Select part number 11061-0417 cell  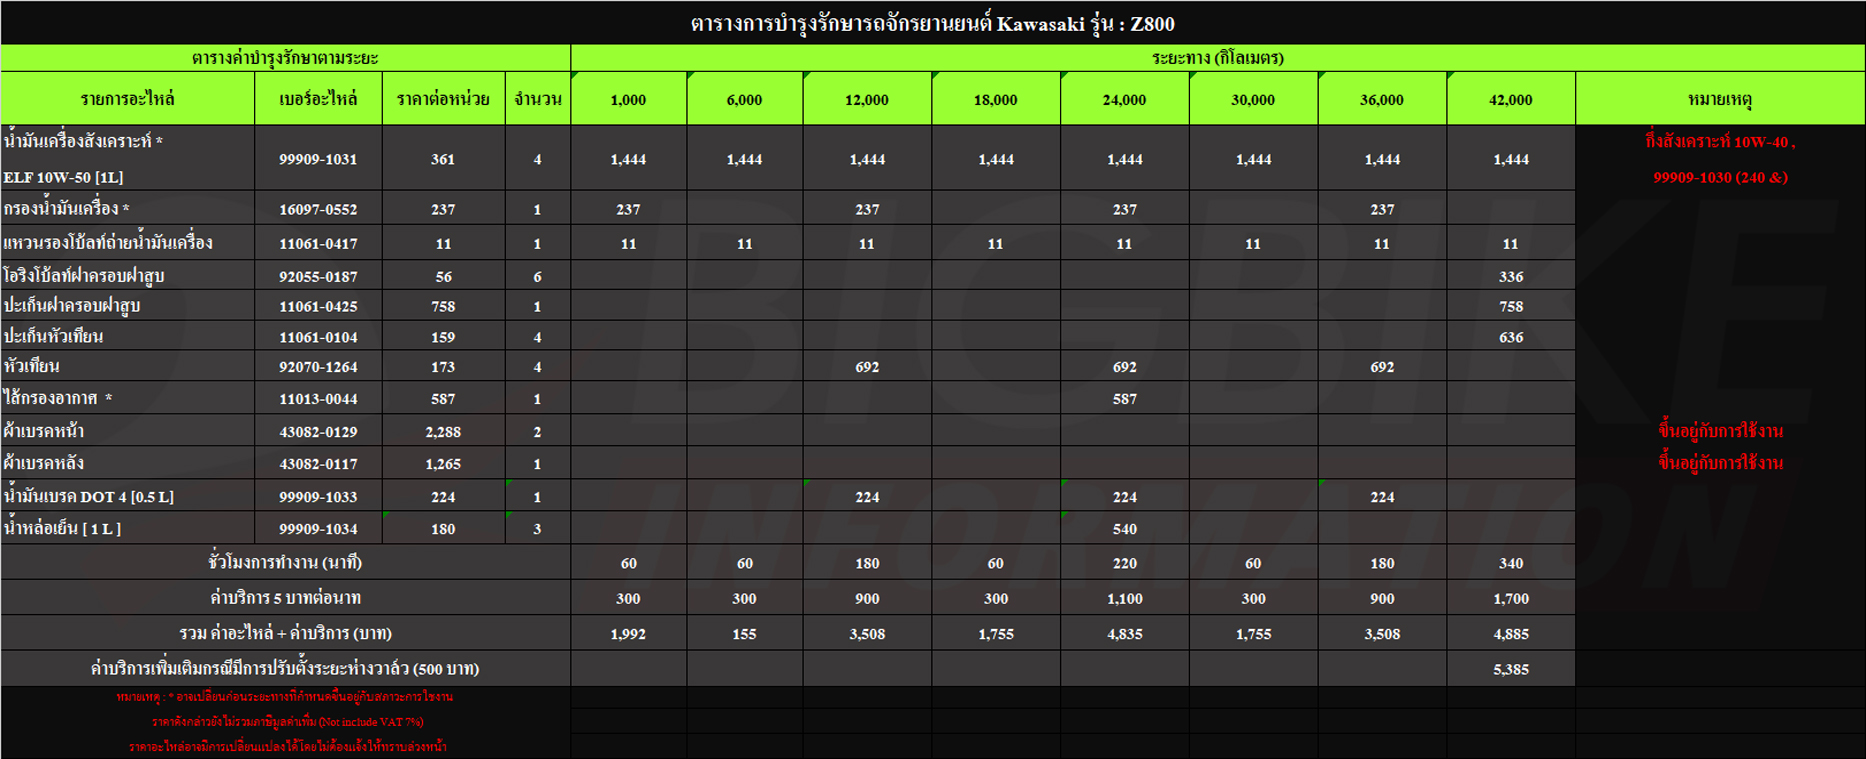318,243
